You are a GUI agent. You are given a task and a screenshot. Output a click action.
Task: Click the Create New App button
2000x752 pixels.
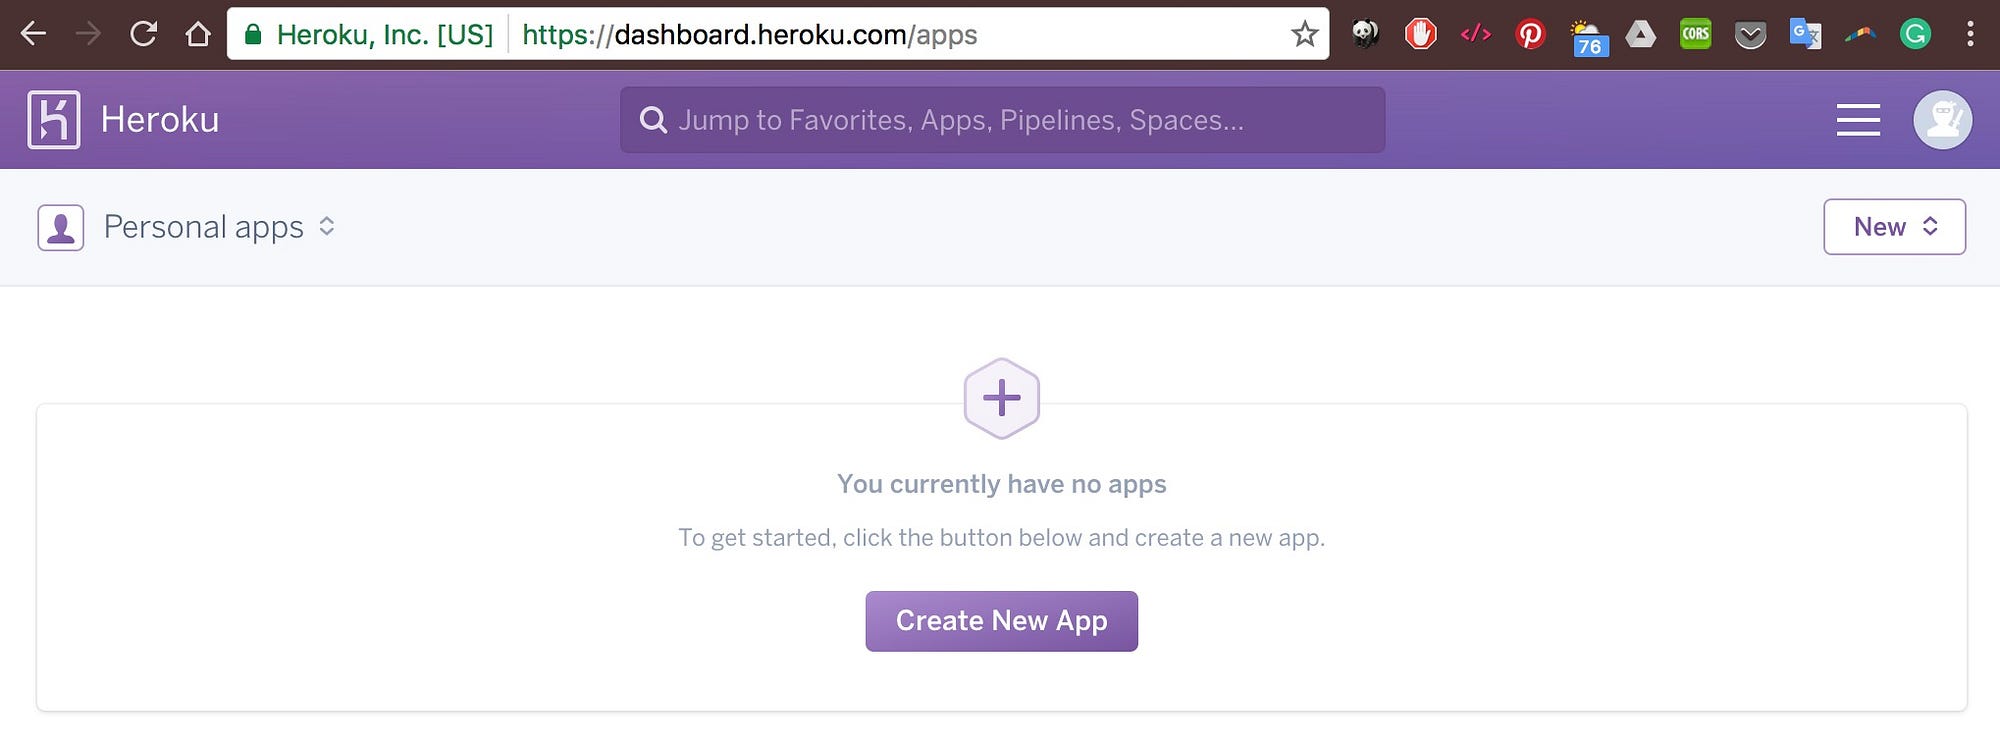1001,621
